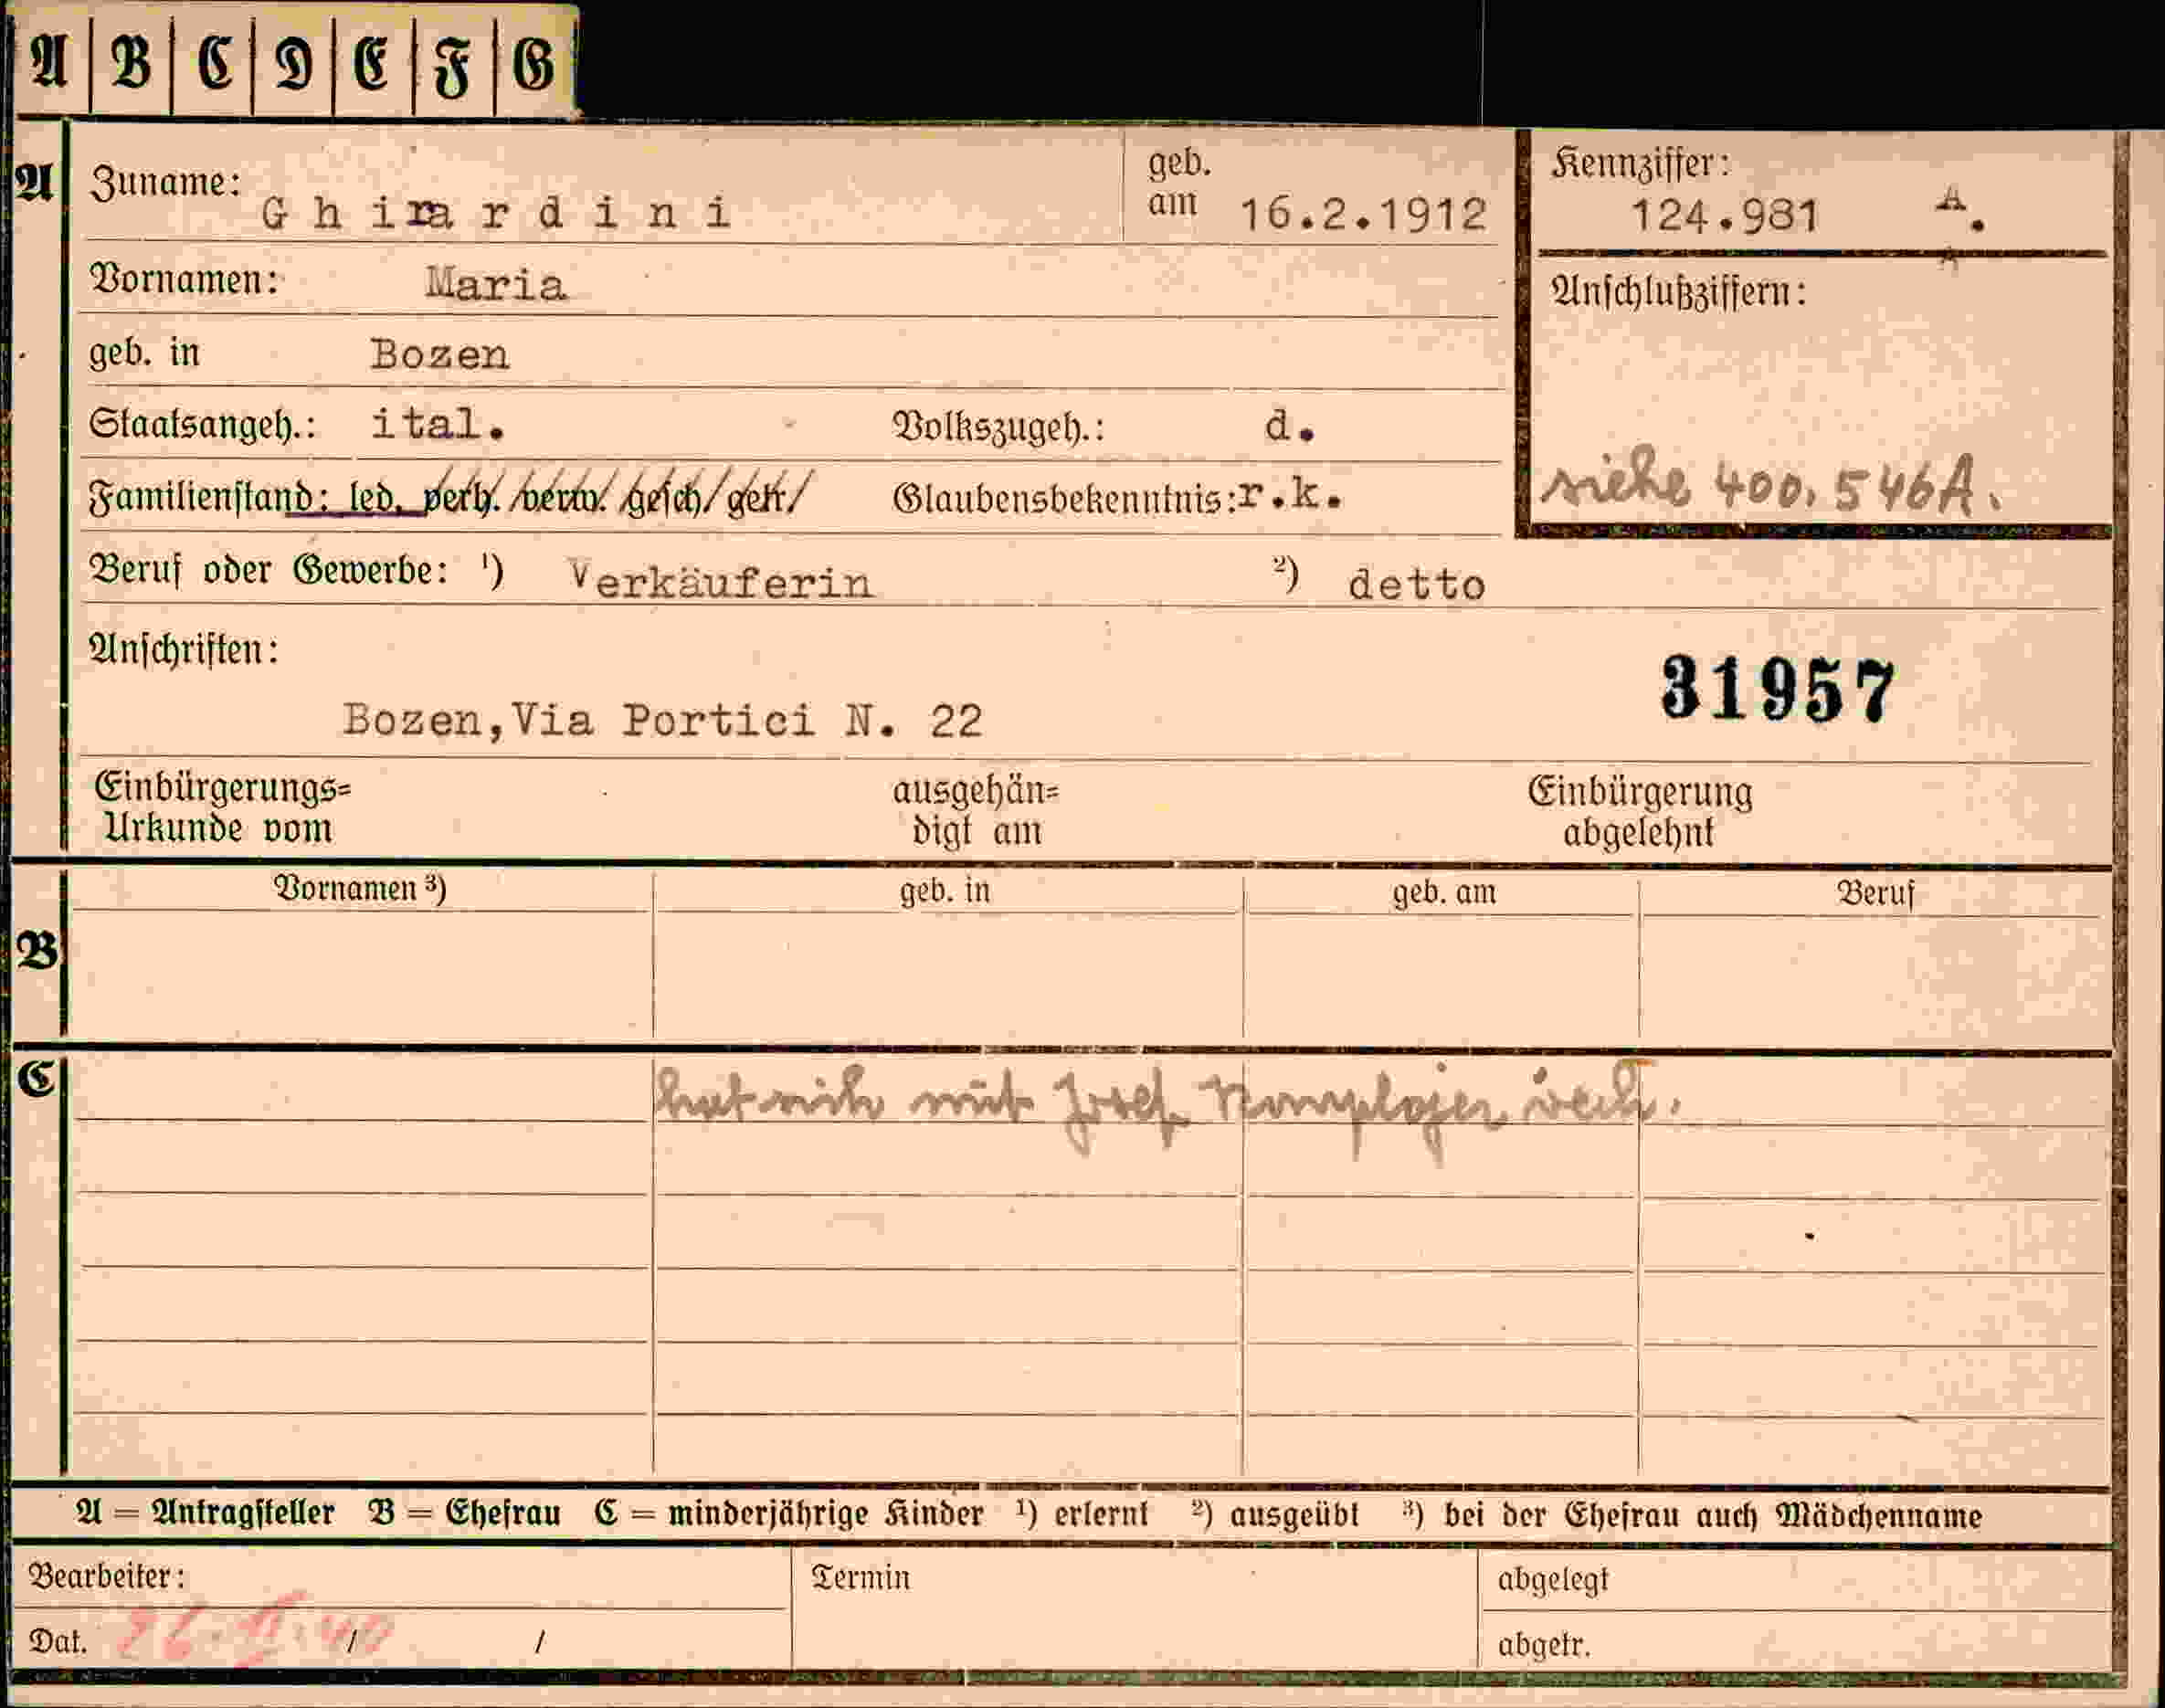This screenshot has height=1708, width=2165.
Task: Click the 'abgelegt' label
Action: click(x=1553, y=1580)
